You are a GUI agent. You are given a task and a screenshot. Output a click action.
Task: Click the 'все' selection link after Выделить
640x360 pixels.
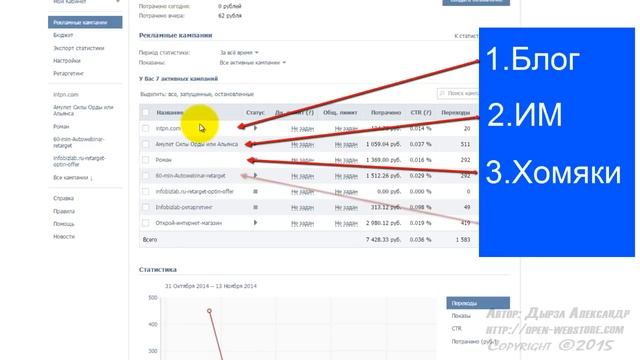pos(172,94)
